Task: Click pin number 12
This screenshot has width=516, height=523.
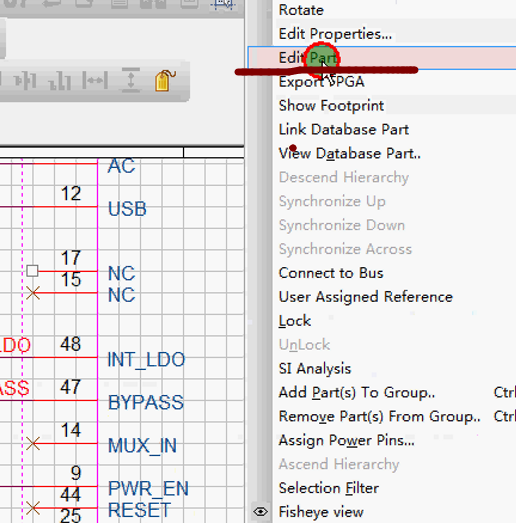Action: tap(71, 193)
